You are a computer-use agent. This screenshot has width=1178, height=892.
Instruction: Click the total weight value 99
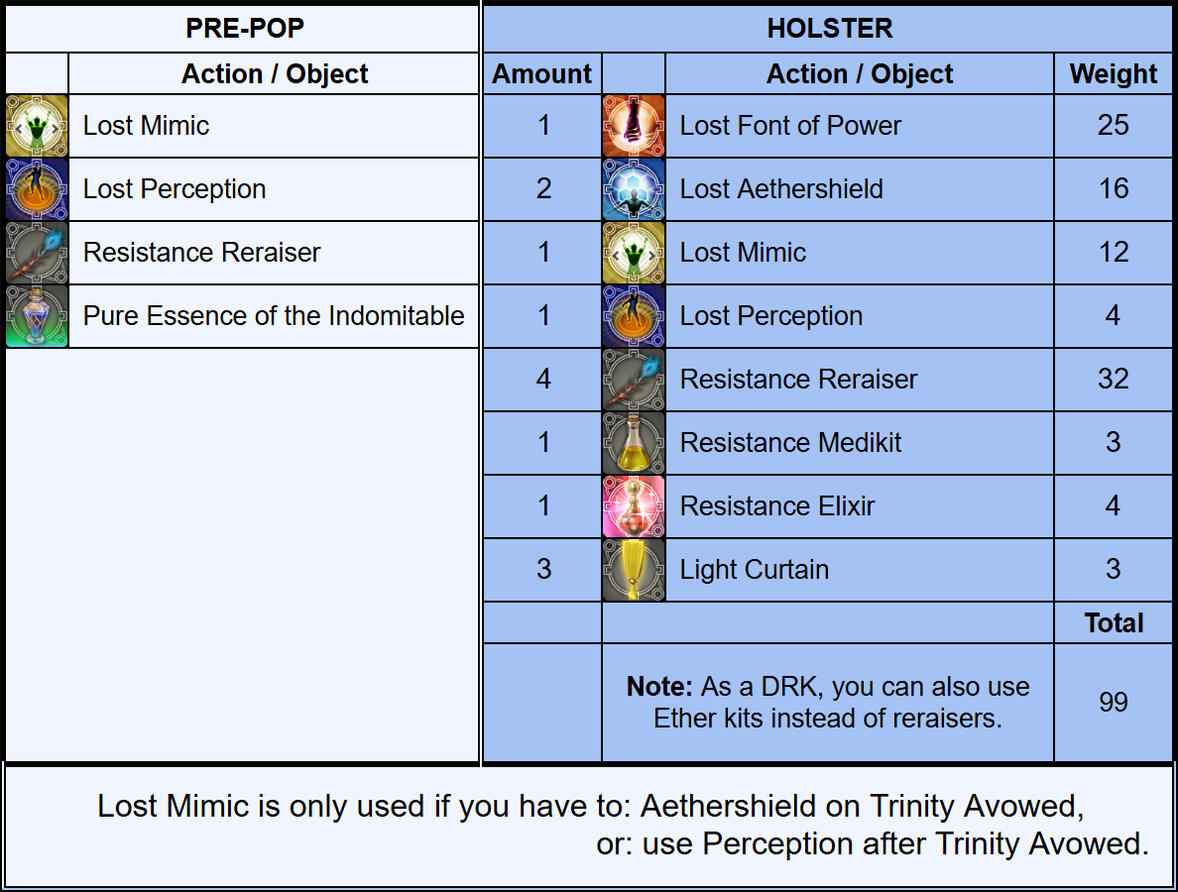coord(1113,702)
